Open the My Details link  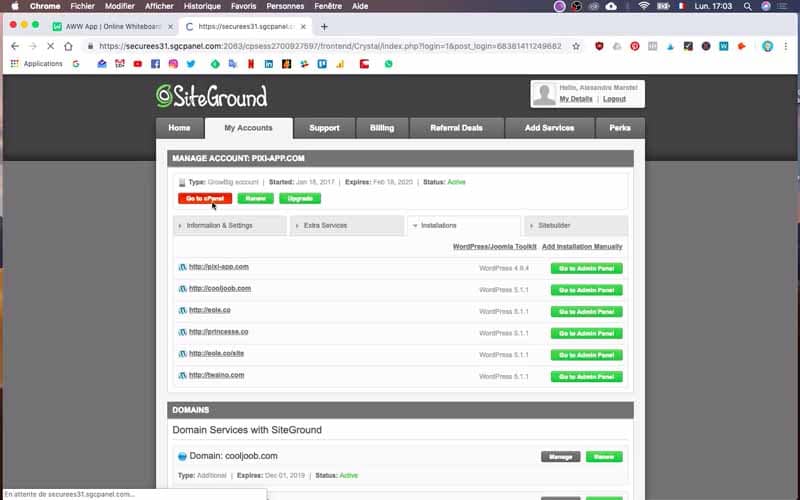pos(576,99)
